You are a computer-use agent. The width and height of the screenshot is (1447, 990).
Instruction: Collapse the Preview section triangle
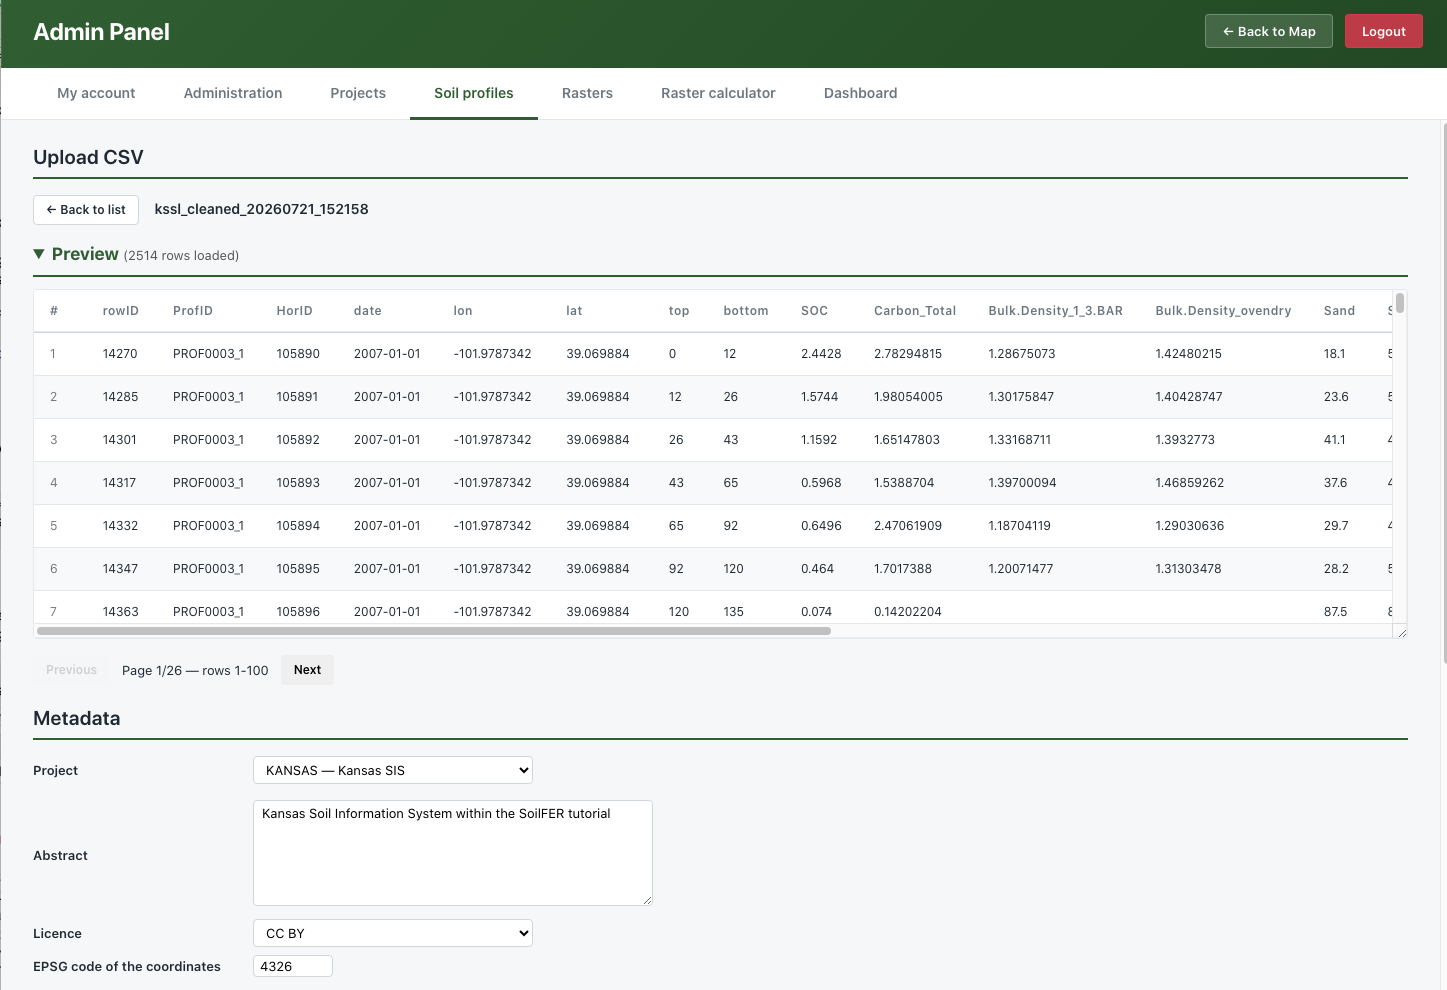[x=39, y=254]
